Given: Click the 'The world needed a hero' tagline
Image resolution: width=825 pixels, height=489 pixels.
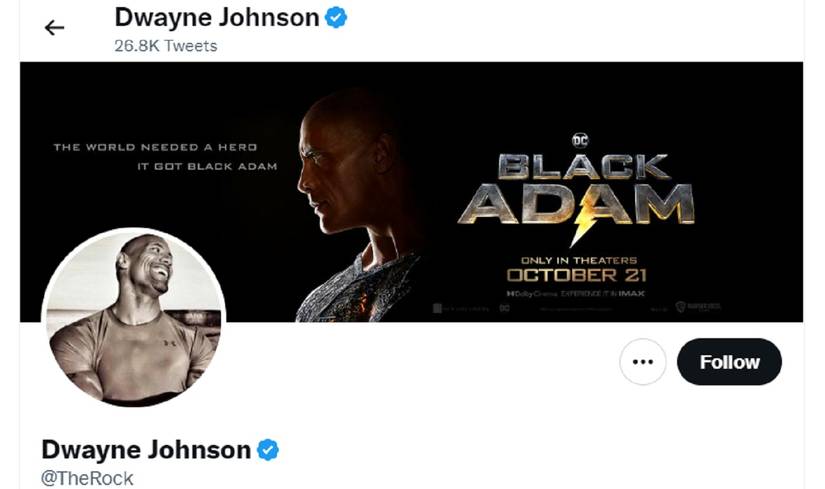Looking at the screenshot, I should click(155, 147).
